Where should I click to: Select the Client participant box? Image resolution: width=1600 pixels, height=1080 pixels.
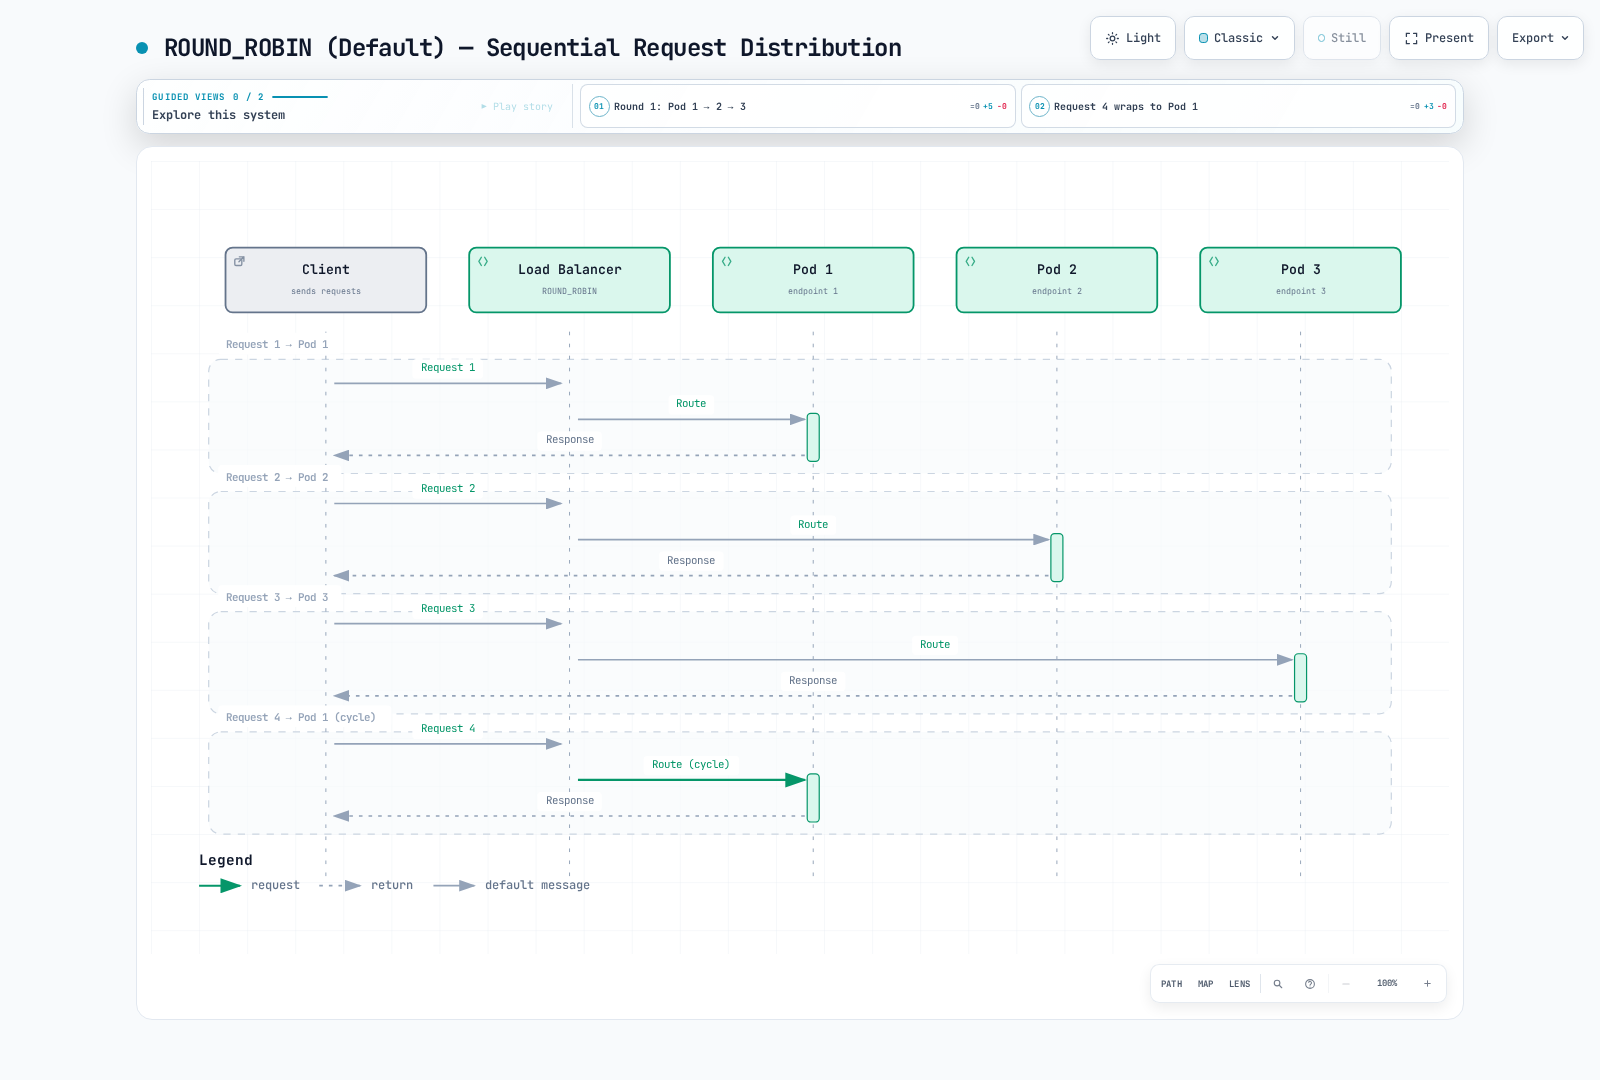pyautogui.click(x=326, y=280)
